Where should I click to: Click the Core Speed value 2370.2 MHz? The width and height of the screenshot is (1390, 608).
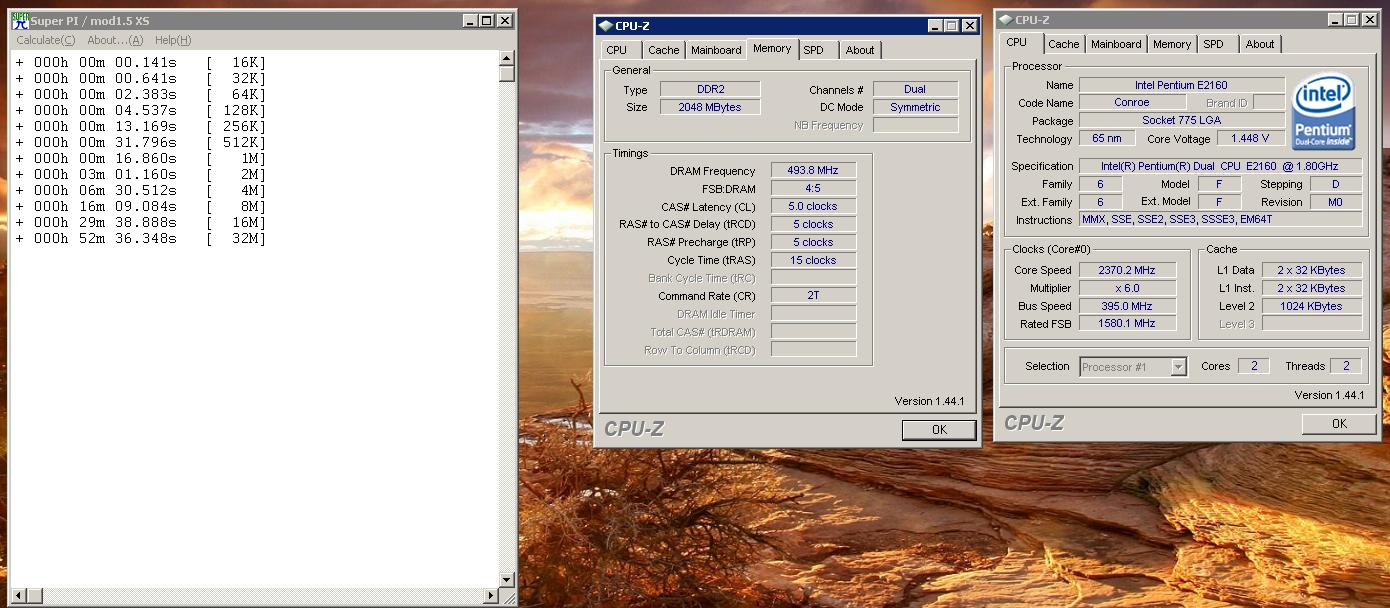[1126, 270]
